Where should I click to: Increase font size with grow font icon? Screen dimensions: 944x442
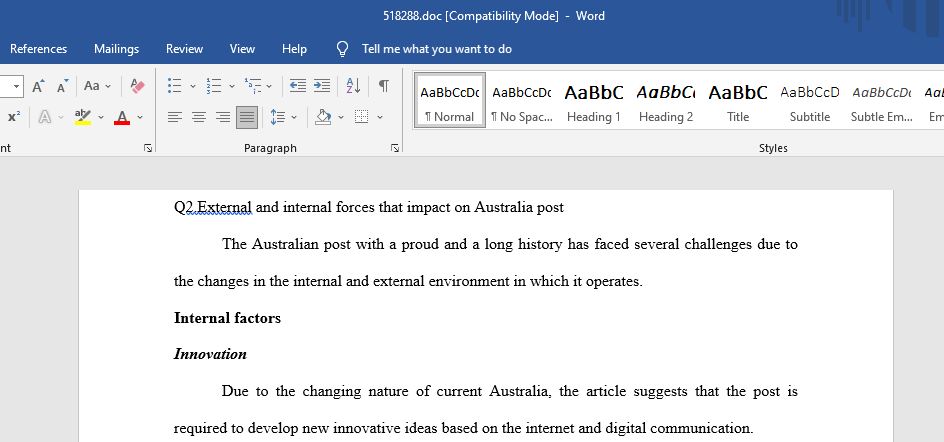click(x=38, y=86)
